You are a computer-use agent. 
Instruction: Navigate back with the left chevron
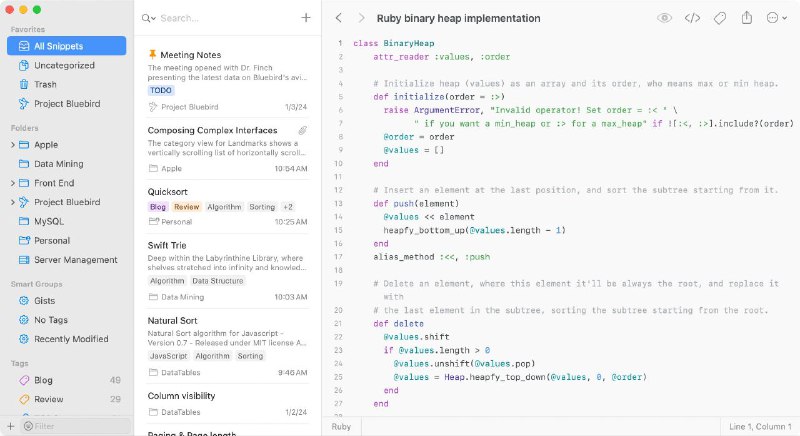pyautogui.click(x=339, y=18)
